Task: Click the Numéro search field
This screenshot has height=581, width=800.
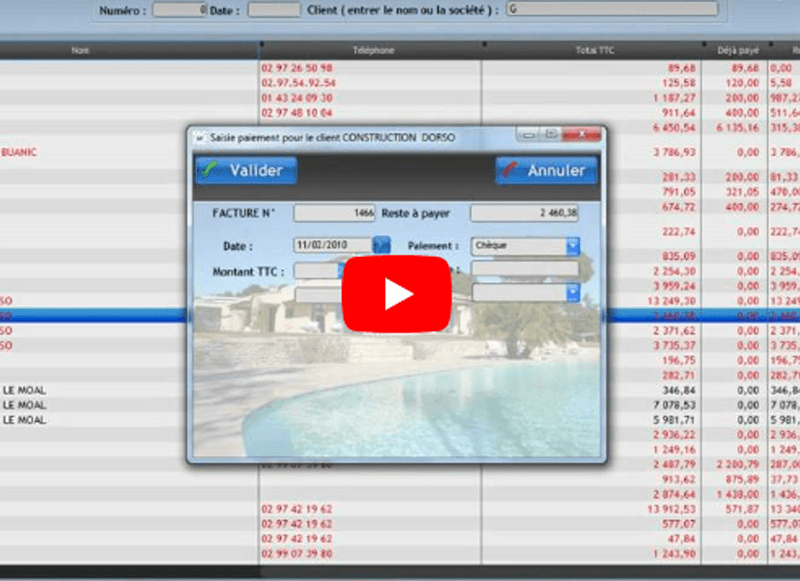Action: (180, 9)
